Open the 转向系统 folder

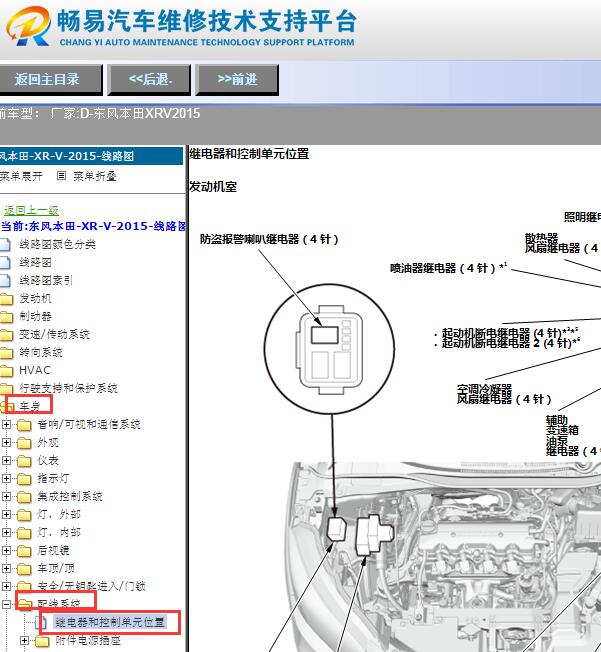pos(41,353)
